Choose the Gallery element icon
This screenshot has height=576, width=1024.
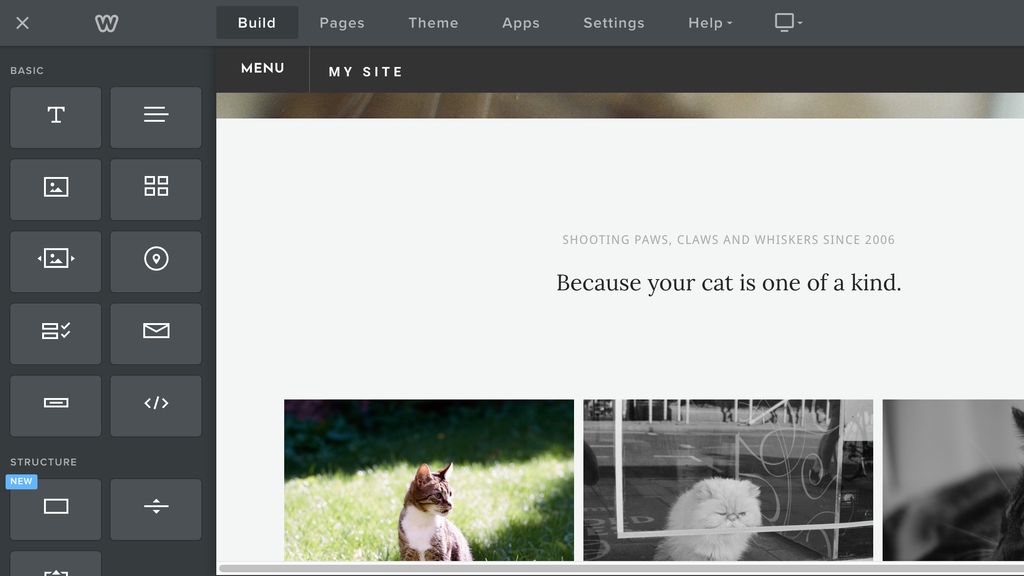point(156,189)
